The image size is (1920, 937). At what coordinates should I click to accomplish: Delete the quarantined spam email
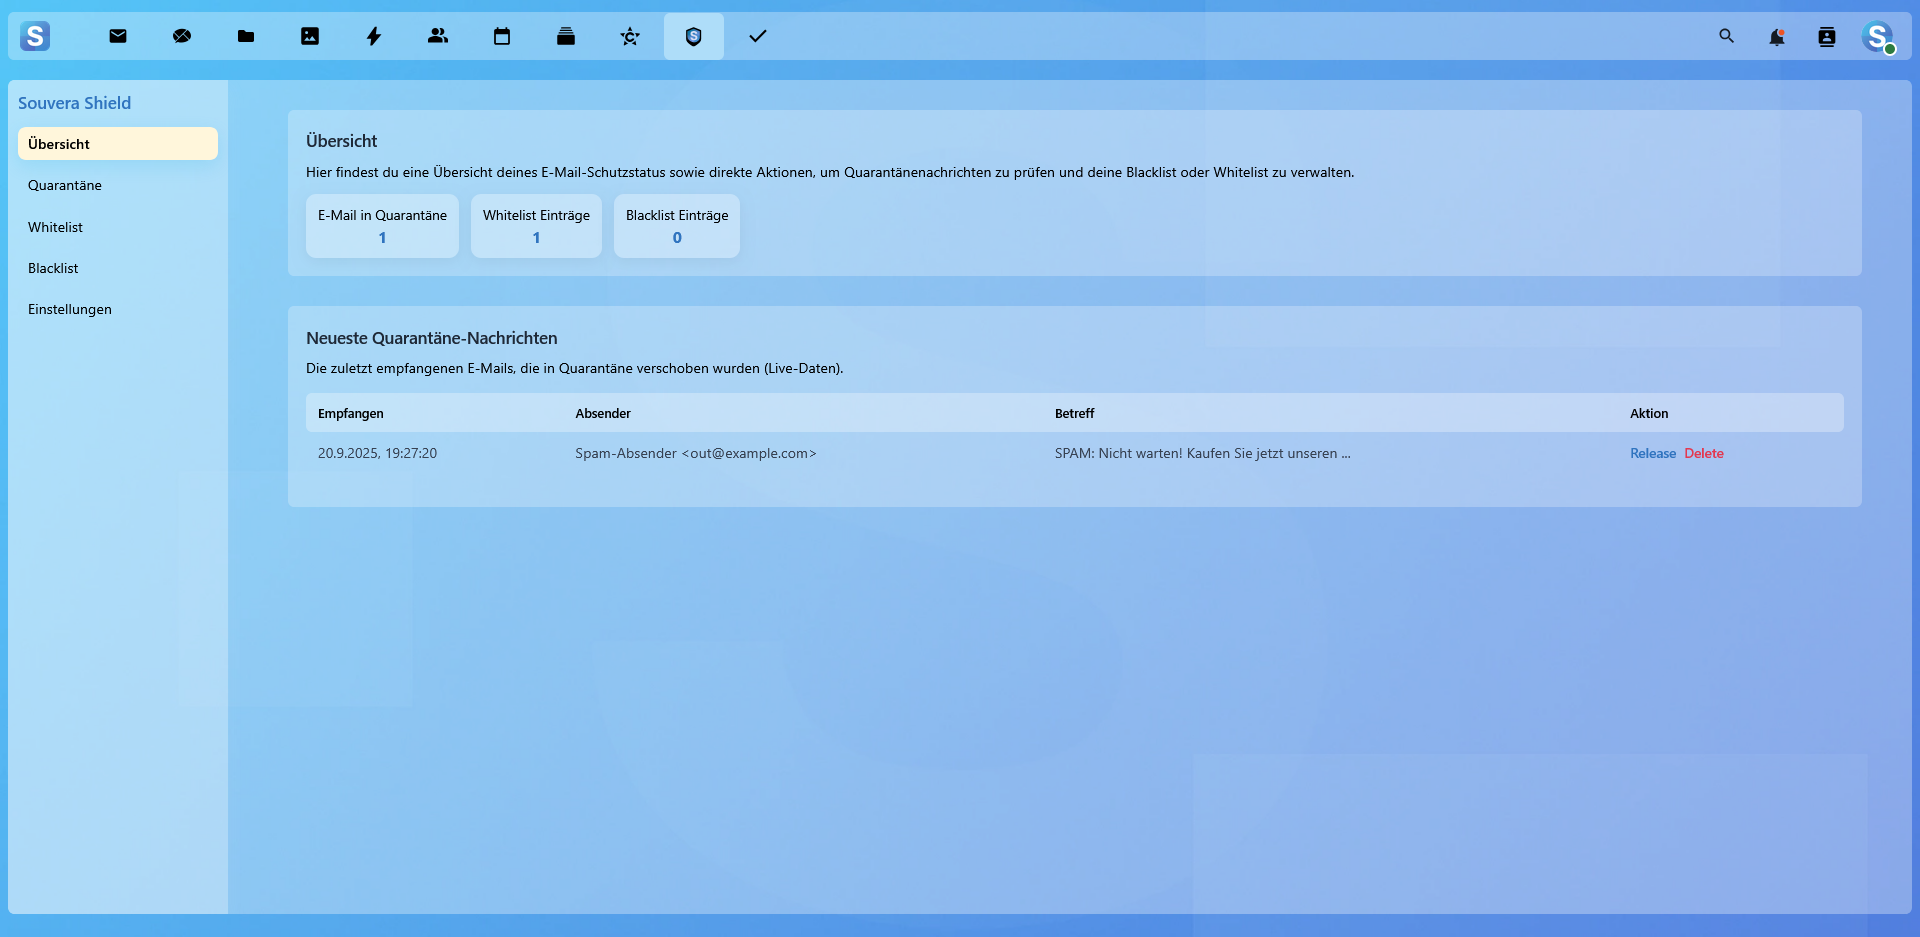(x=1703, y=453)
